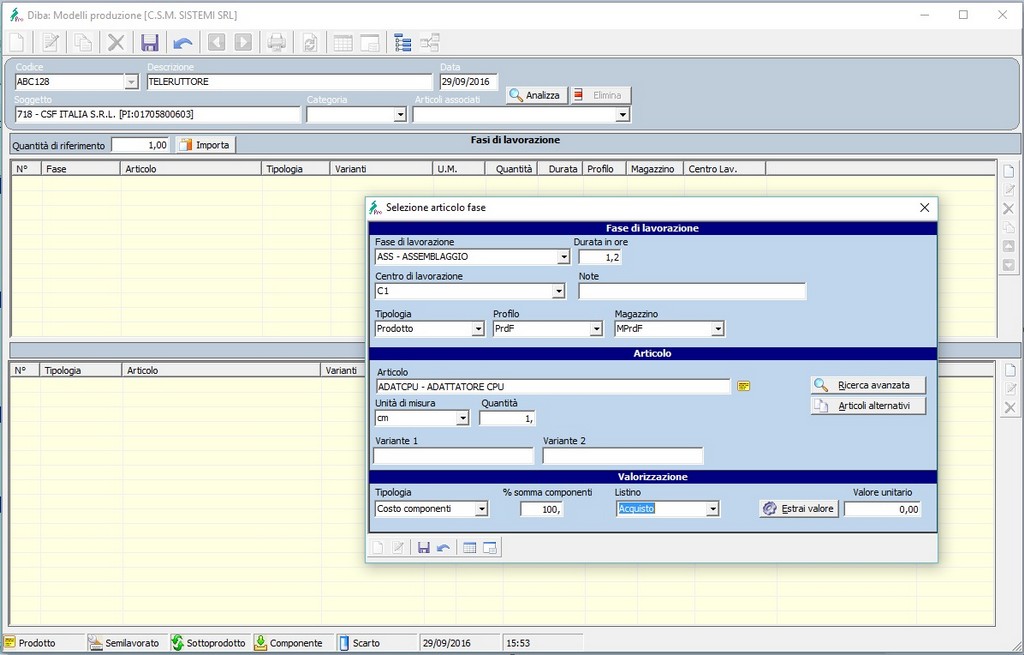
Task: Click the blue Undo arrow in main toolbar
Action: click(x=183, y=43)
